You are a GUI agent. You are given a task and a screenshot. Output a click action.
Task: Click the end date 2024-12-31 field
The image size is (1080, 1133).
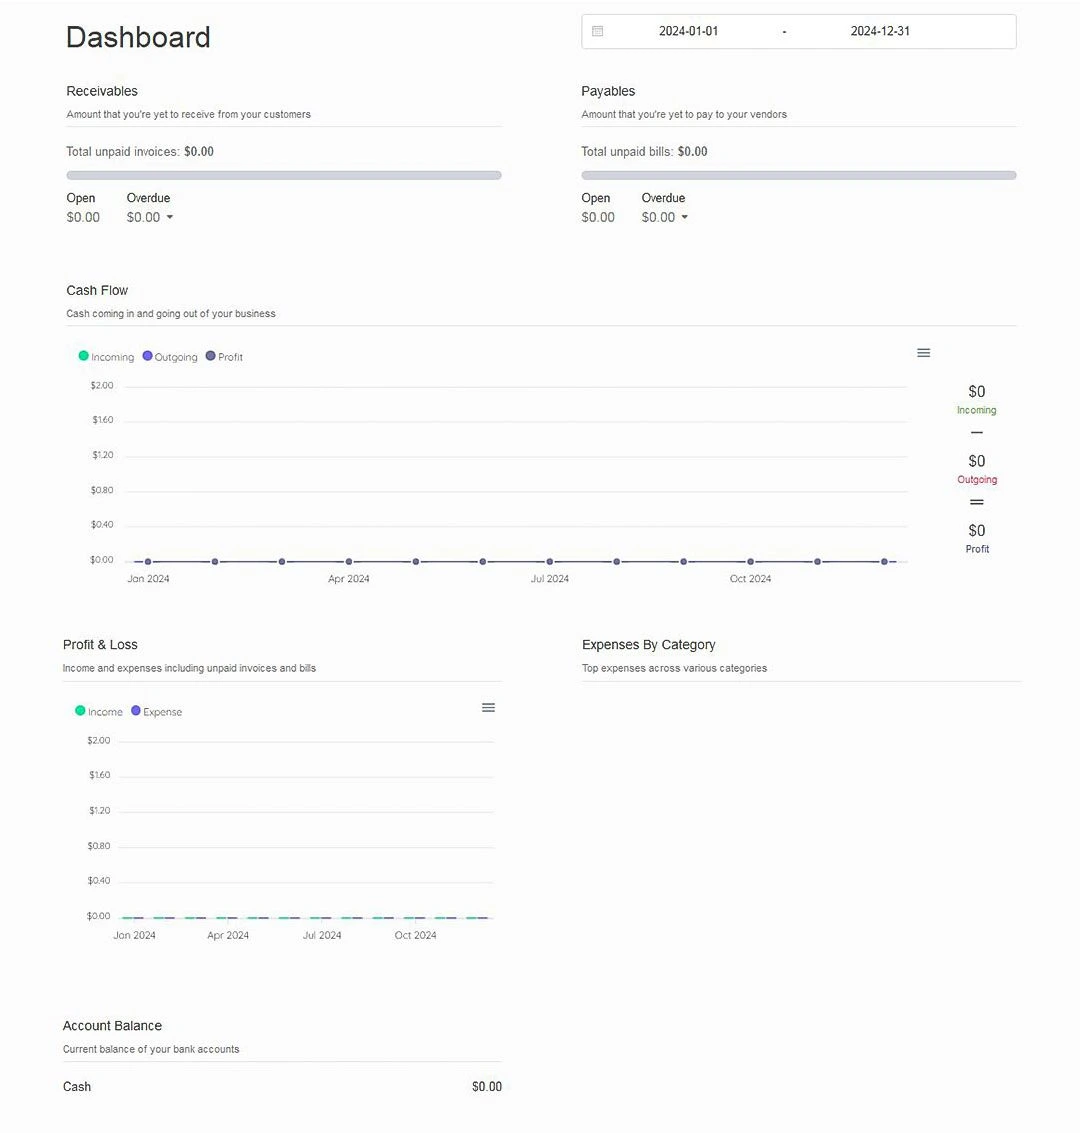pos(880,31)
